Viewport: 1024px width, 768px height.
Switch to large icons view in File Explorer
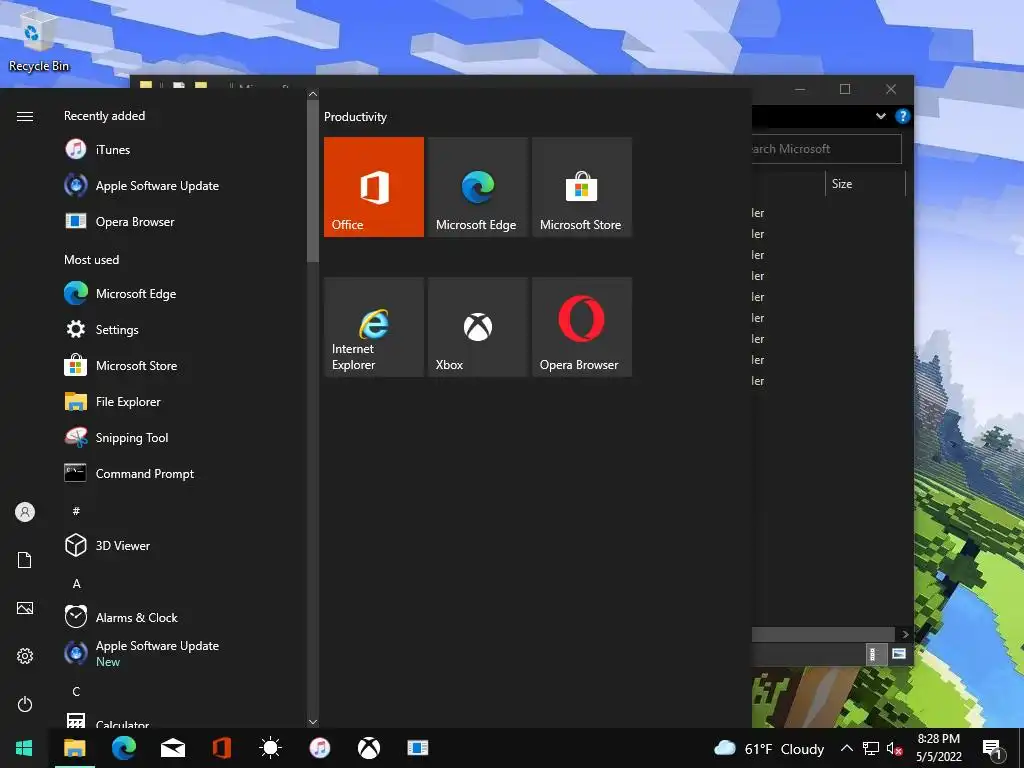tap(899, 654)
